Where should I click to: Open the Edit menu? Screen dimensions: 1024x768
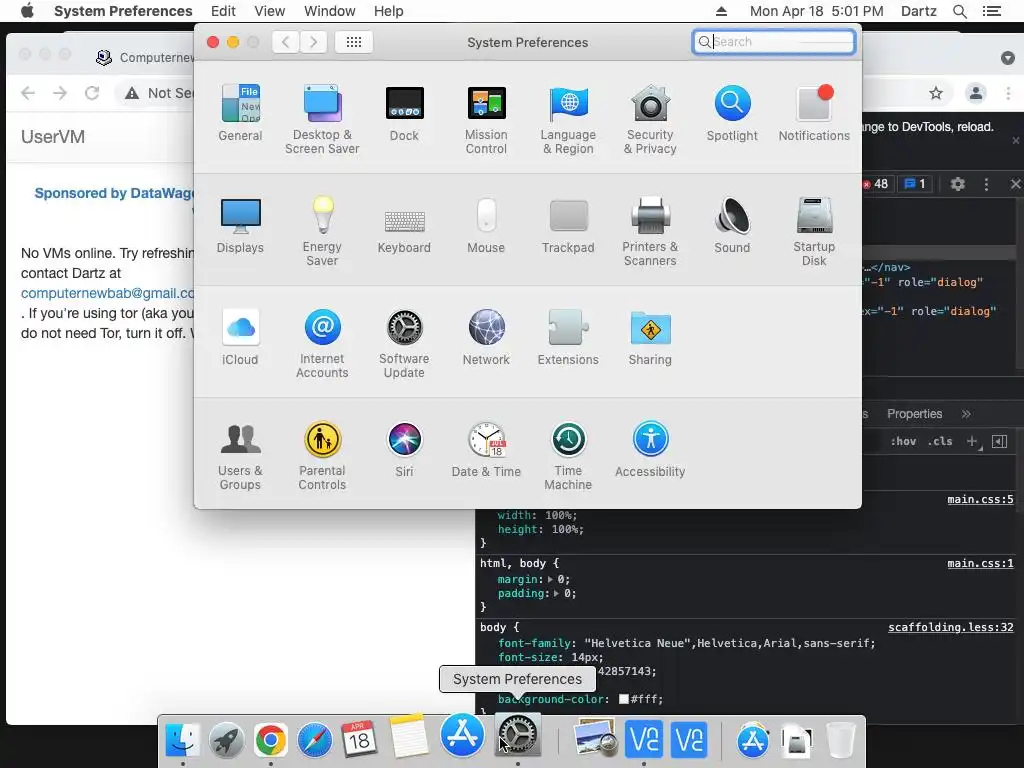pos(223,11)
